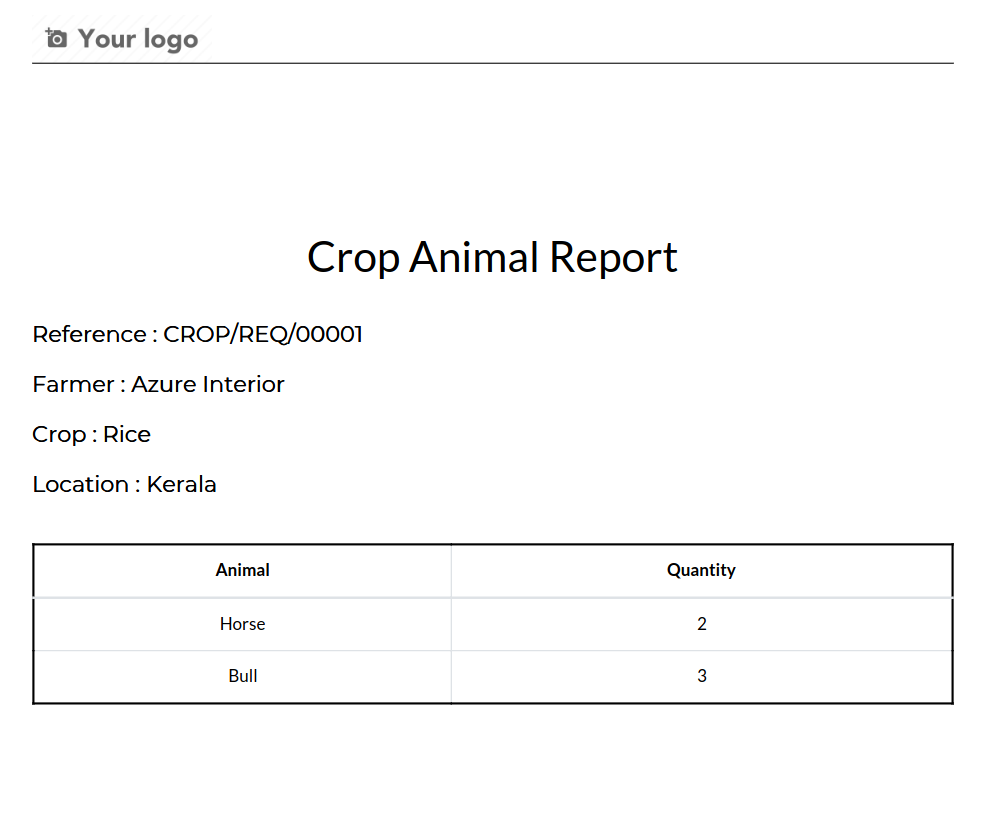Select the reference number CROP/REQ/00001

263,334
